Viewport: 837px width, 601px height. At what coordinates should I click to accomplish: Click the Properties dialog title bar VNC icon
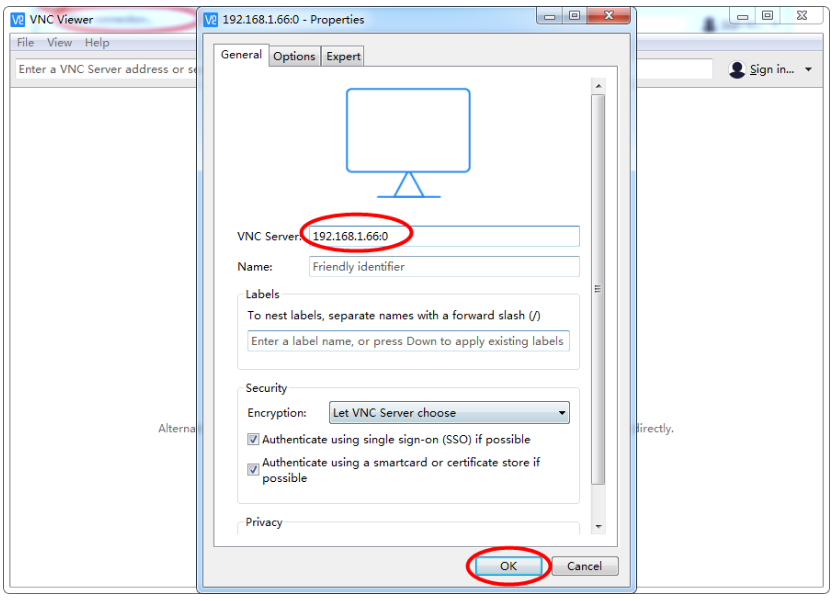point(211,20)
